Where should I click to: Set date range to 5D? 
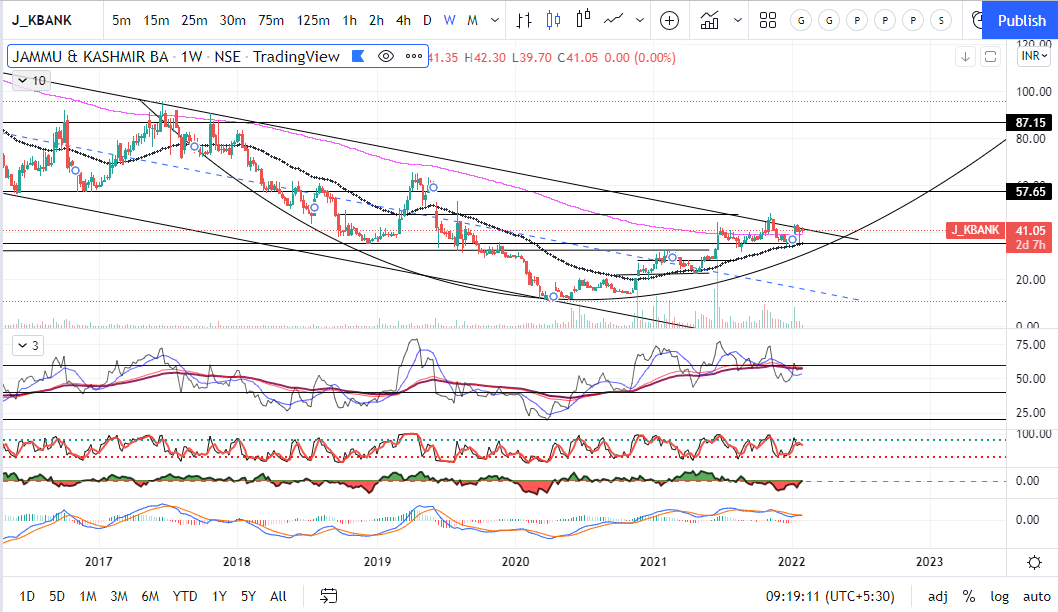pos(57,596)
